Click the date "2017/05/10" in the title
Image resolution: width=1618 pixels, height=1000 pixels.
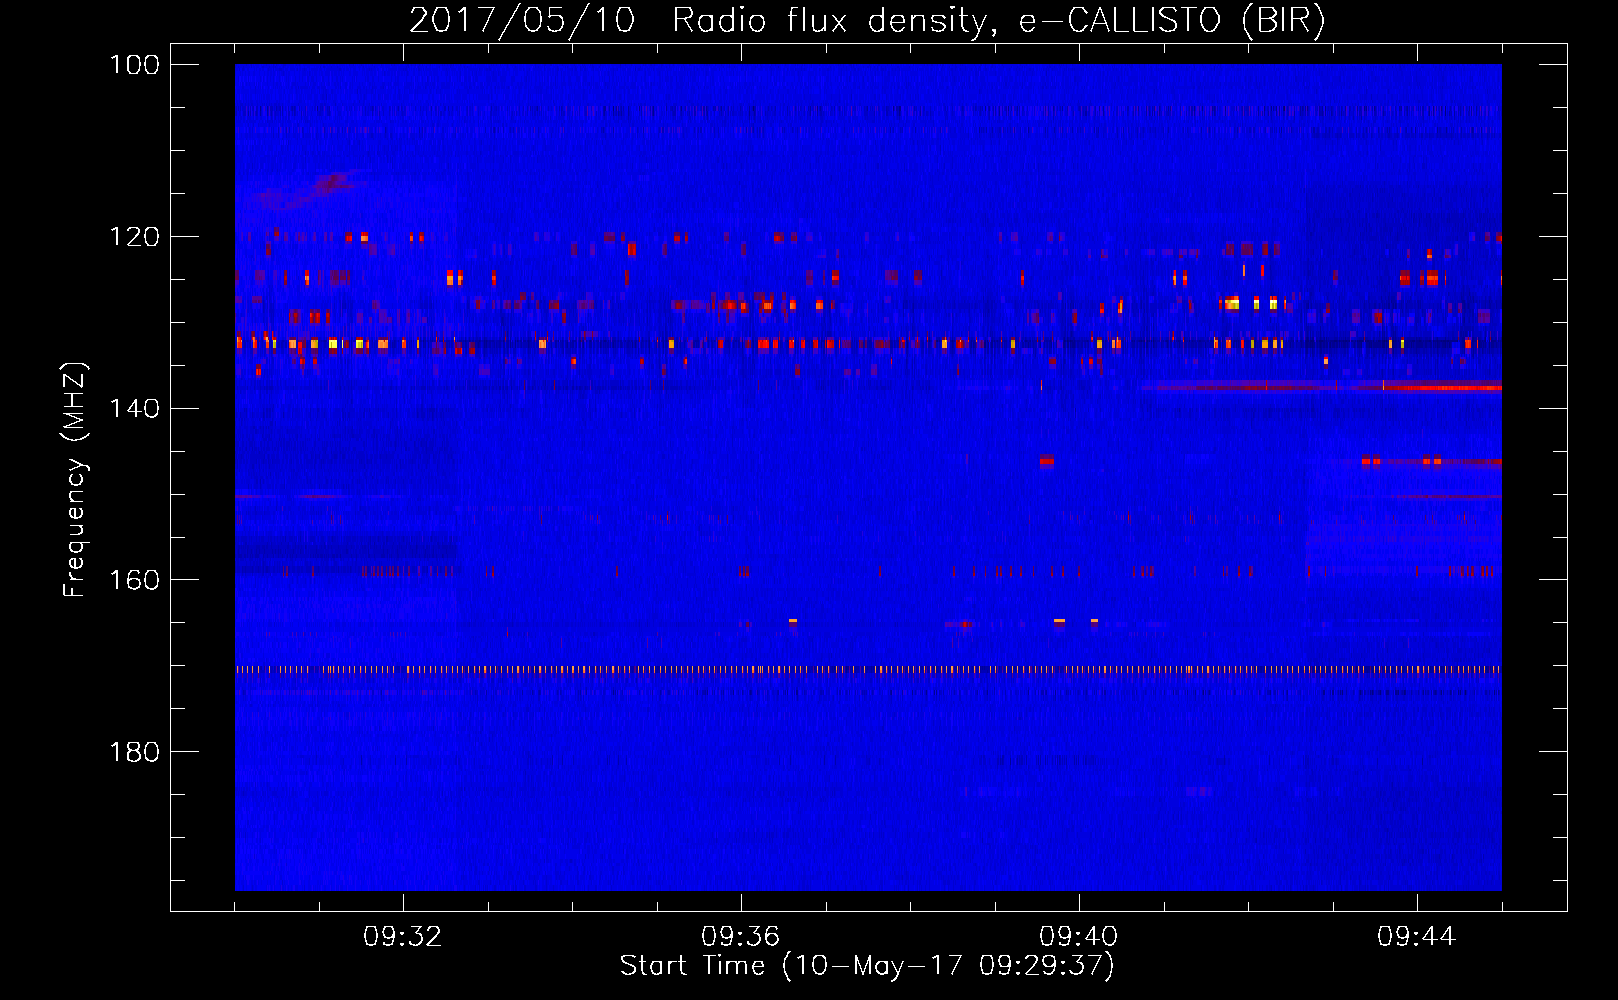click(x=522, y=20)
